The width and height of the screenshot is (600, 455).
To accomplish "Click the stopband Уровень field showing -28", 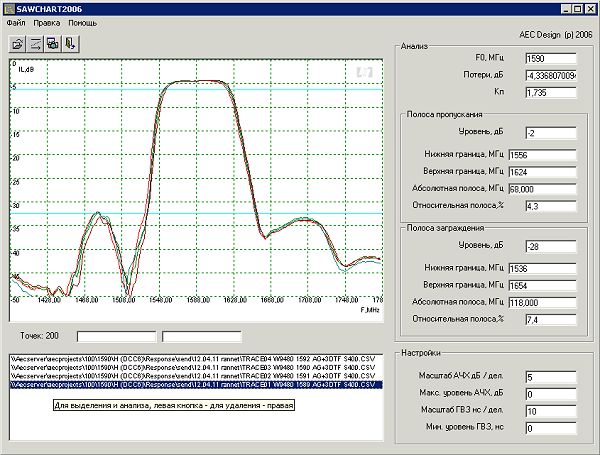I will click(x=549, y=245).
